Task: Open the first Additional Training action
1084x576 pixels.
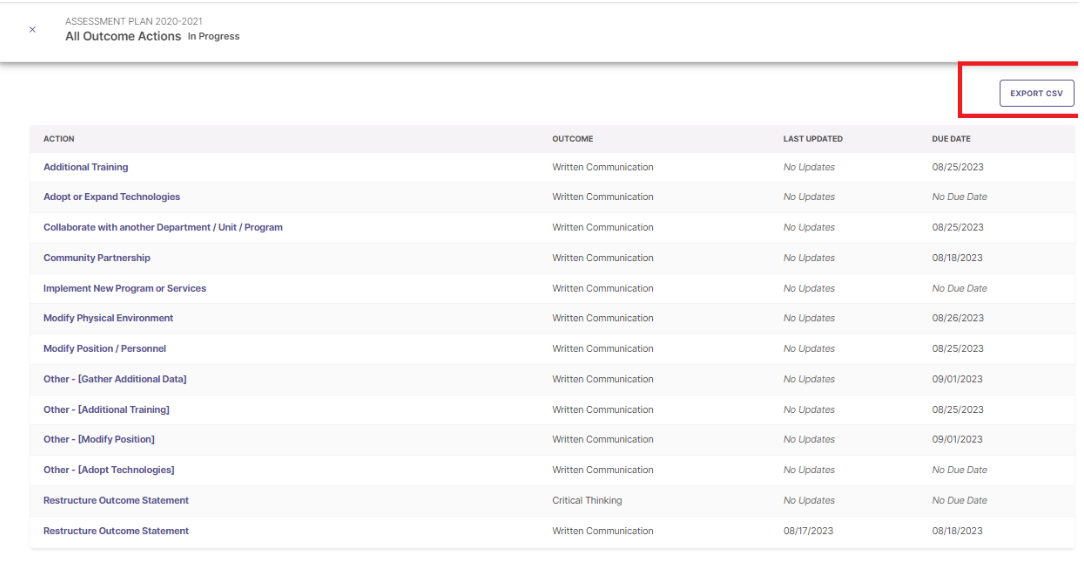Action: click(x=86, y=167)
